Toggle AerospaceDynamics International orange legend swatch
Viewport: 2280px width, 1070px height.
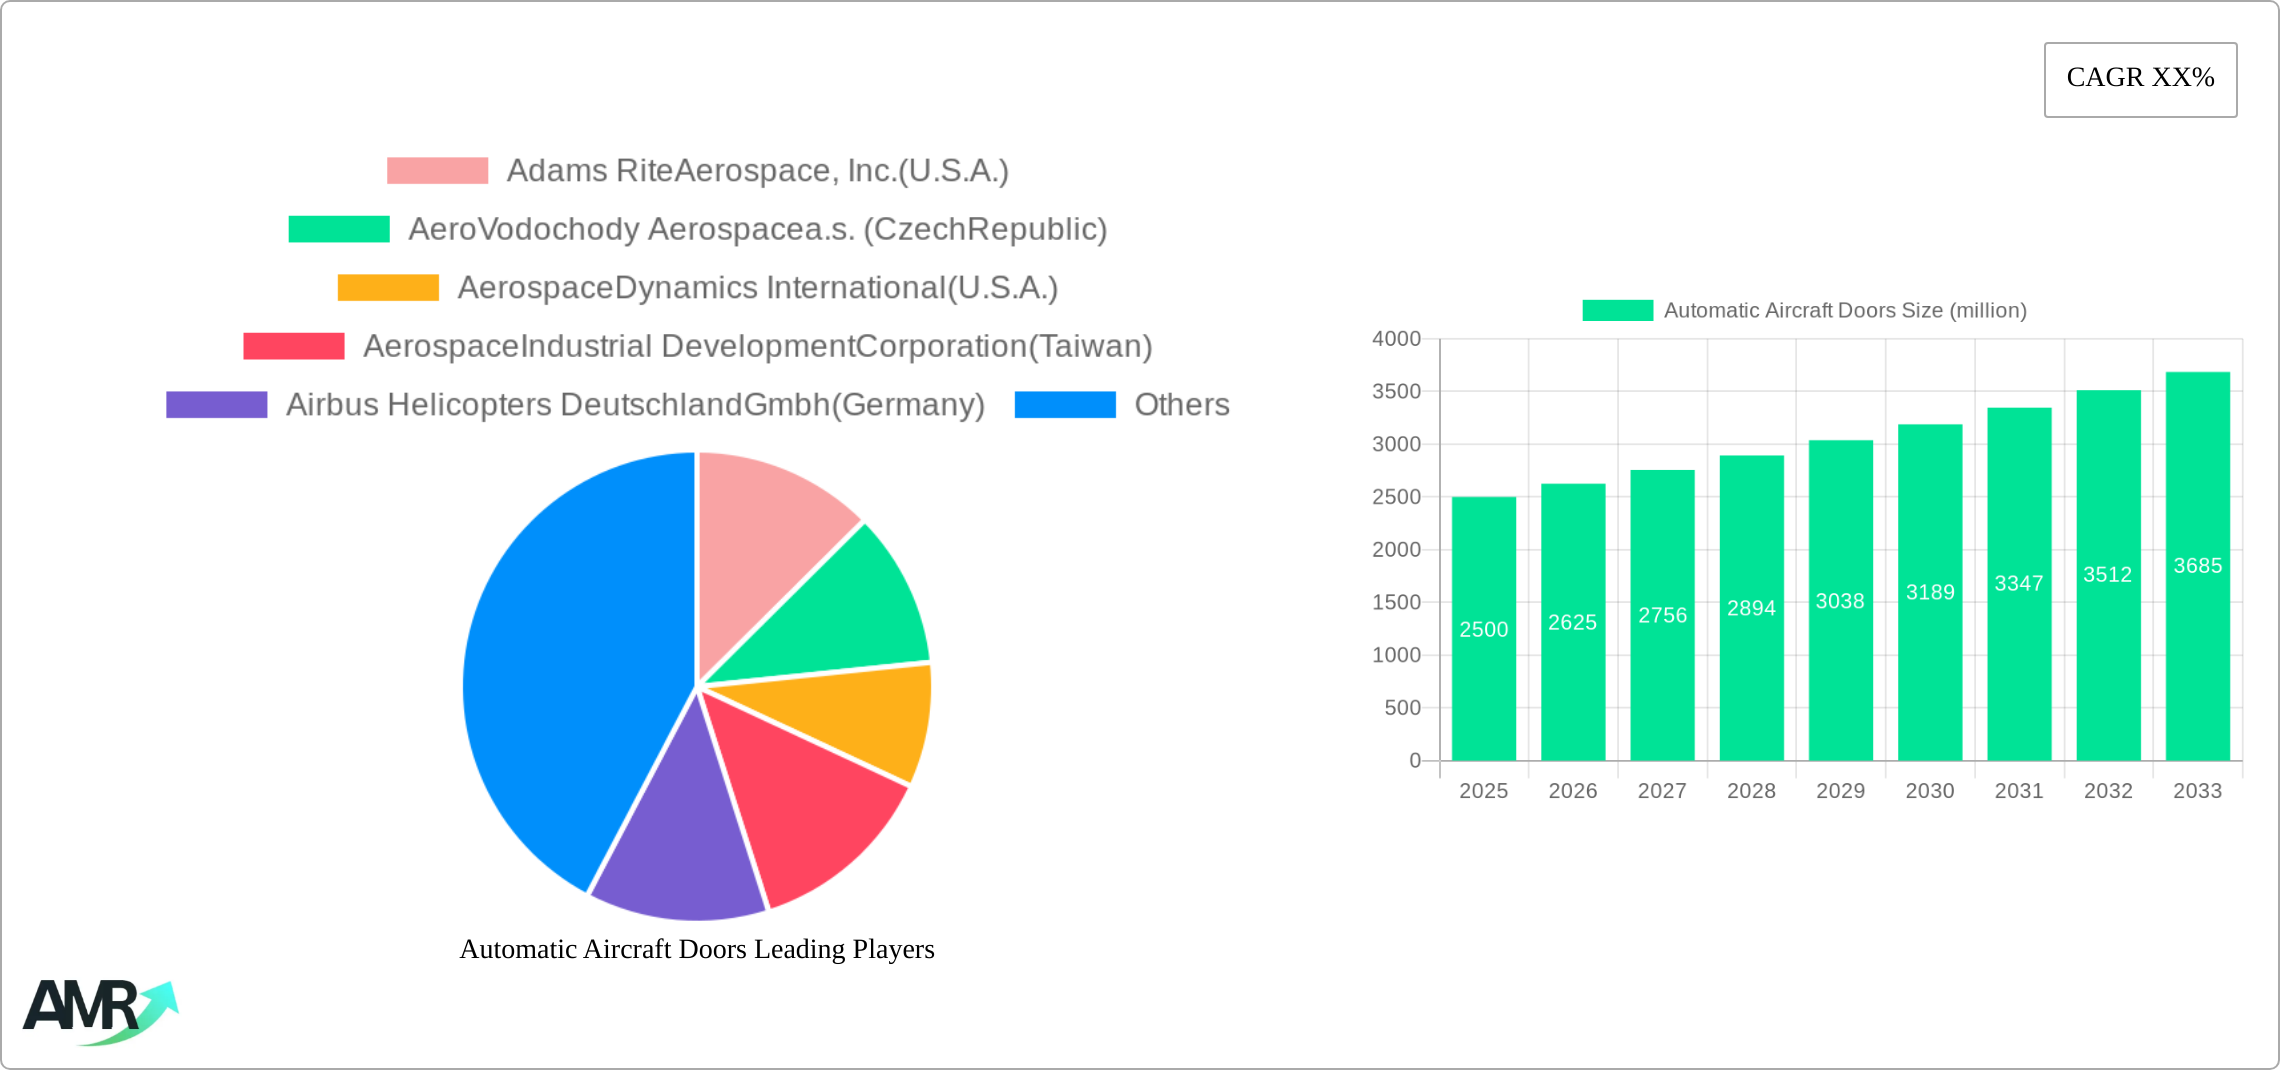pos(388,288)
